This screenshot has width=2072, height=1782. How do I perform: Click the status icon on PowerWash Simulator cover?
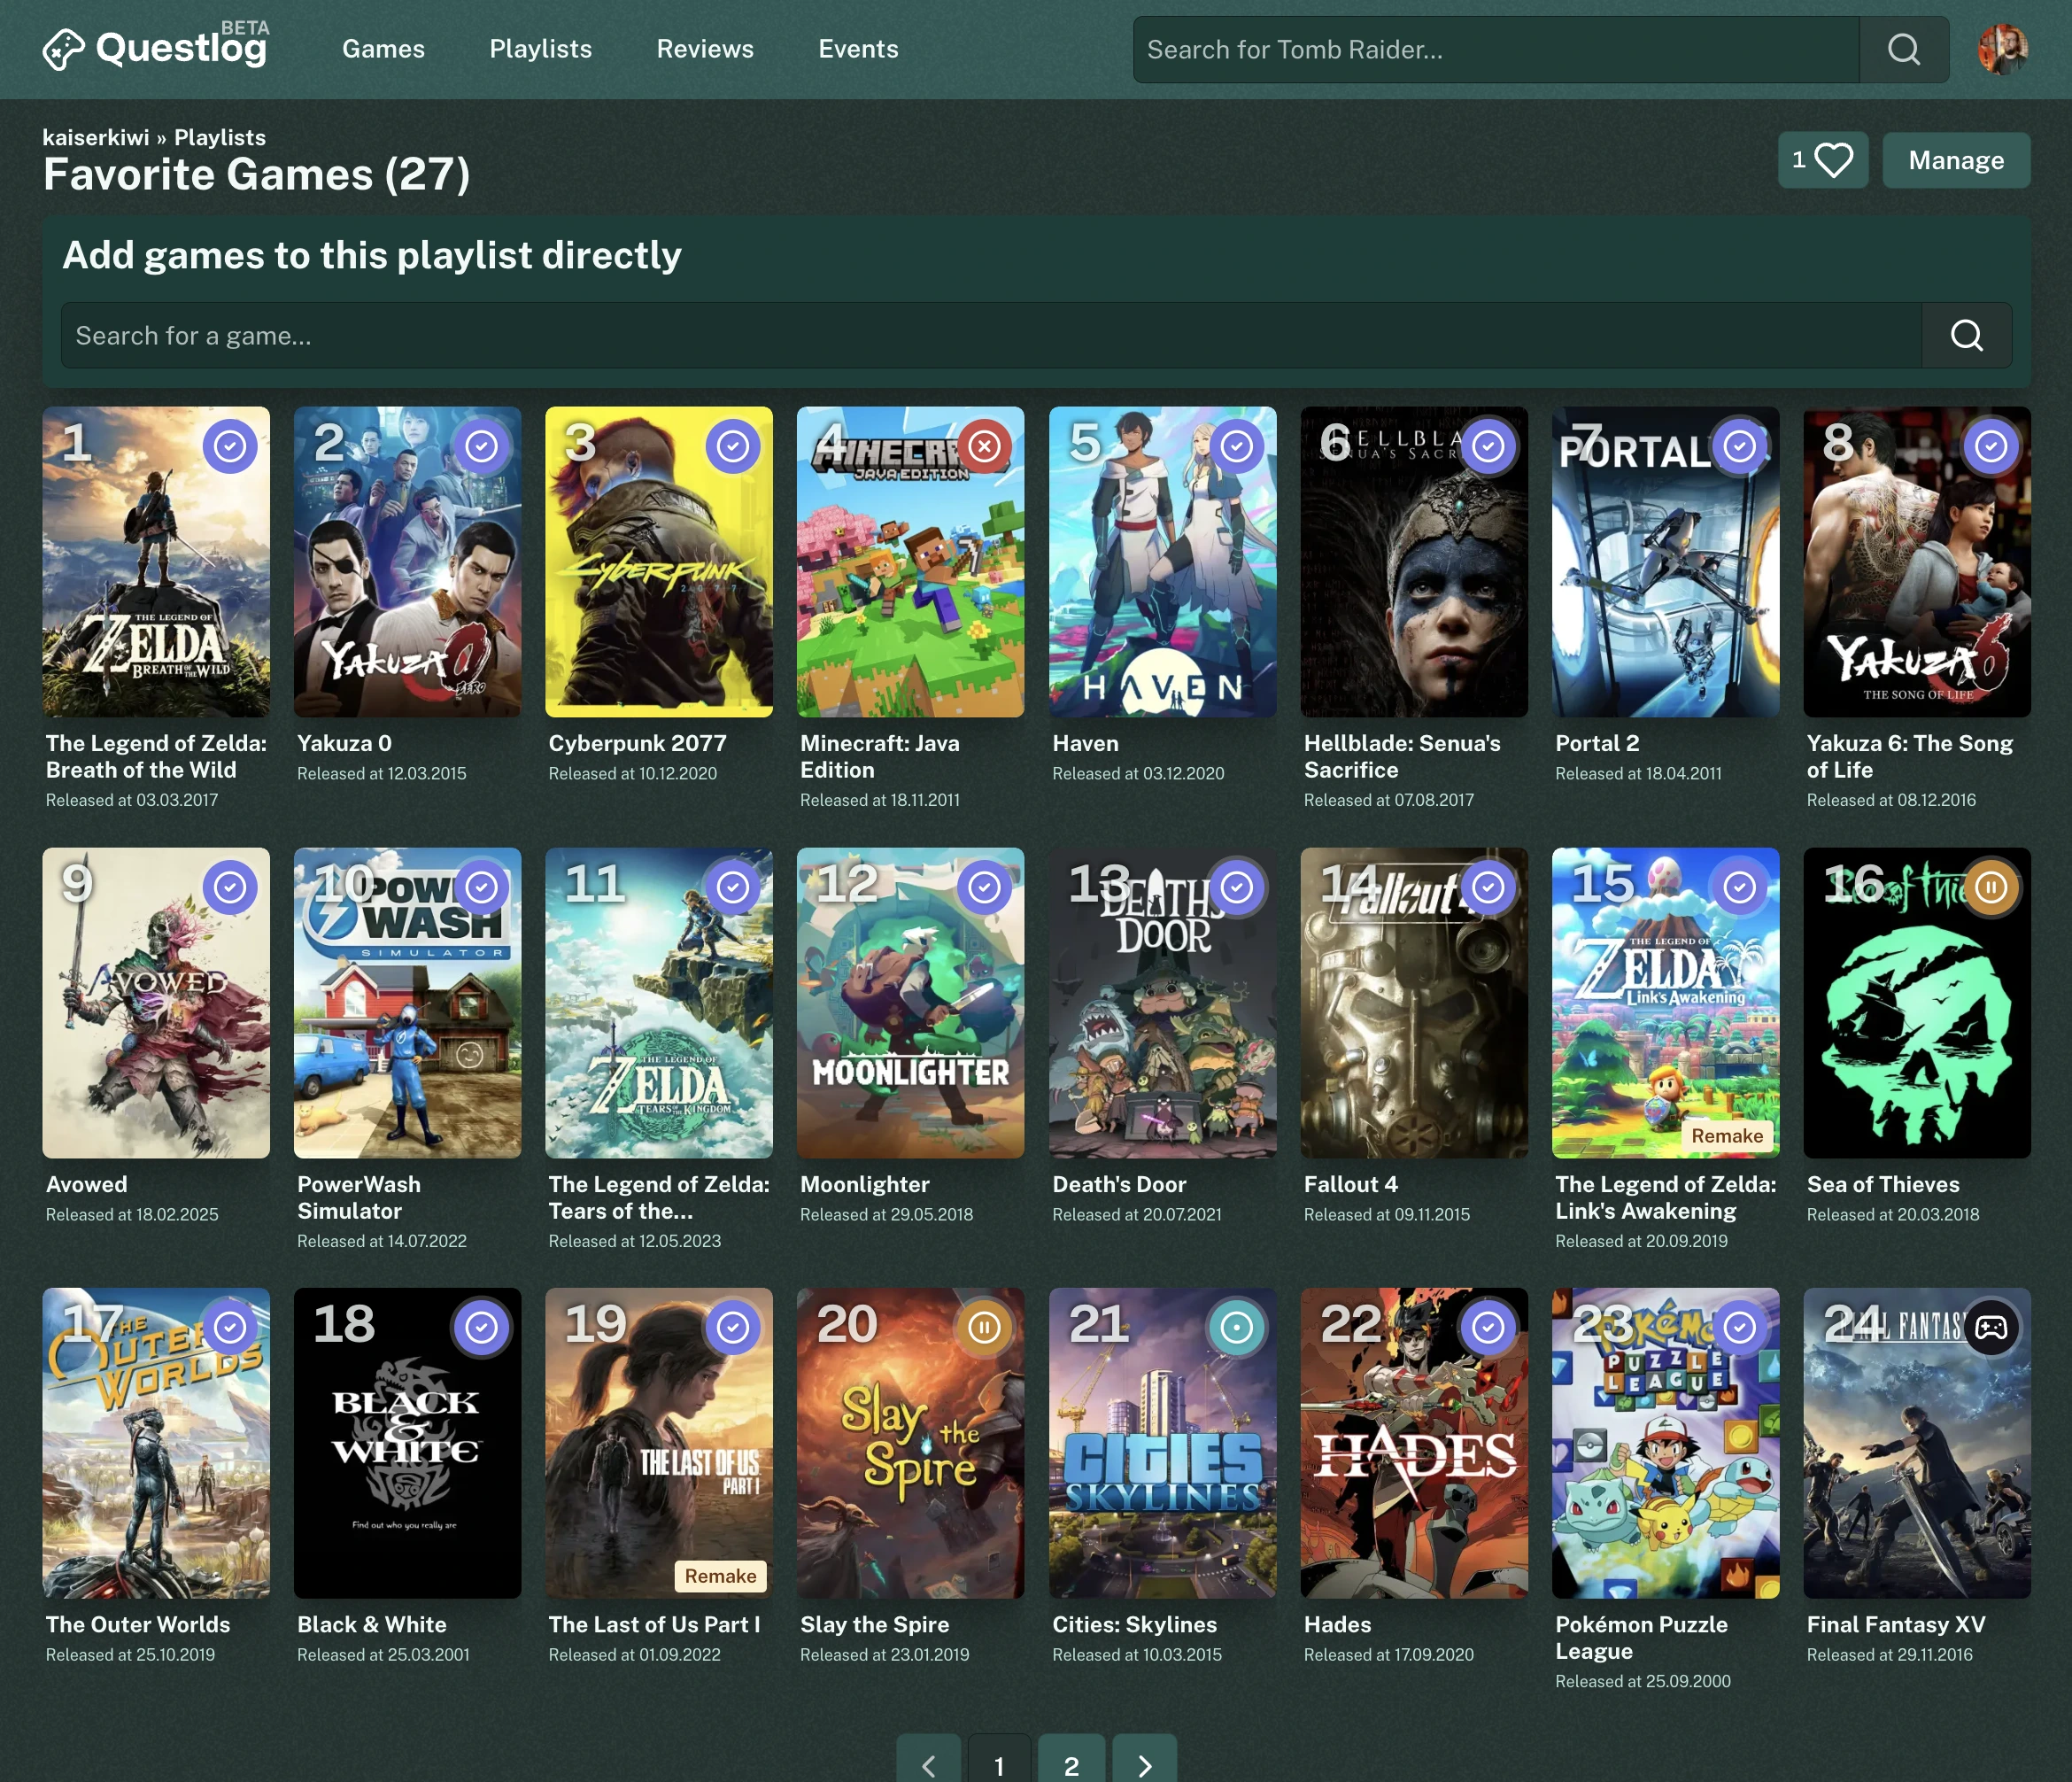(x=482, y=887)
